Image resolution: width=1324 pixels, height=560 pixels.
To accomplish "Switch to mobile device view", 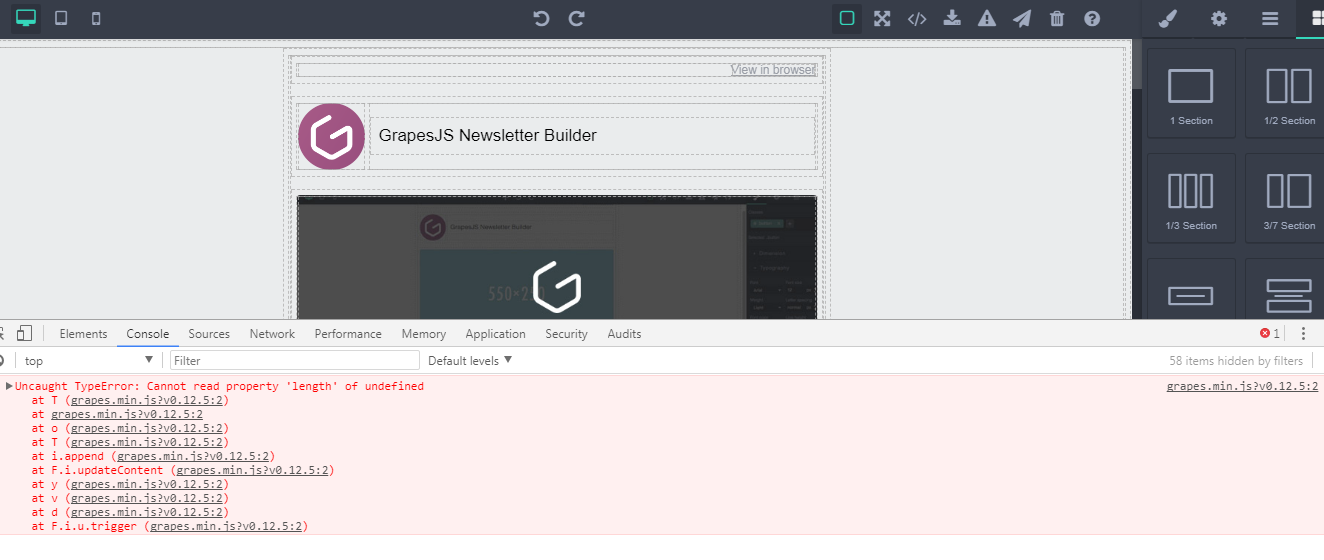I will tap(96, 18).
